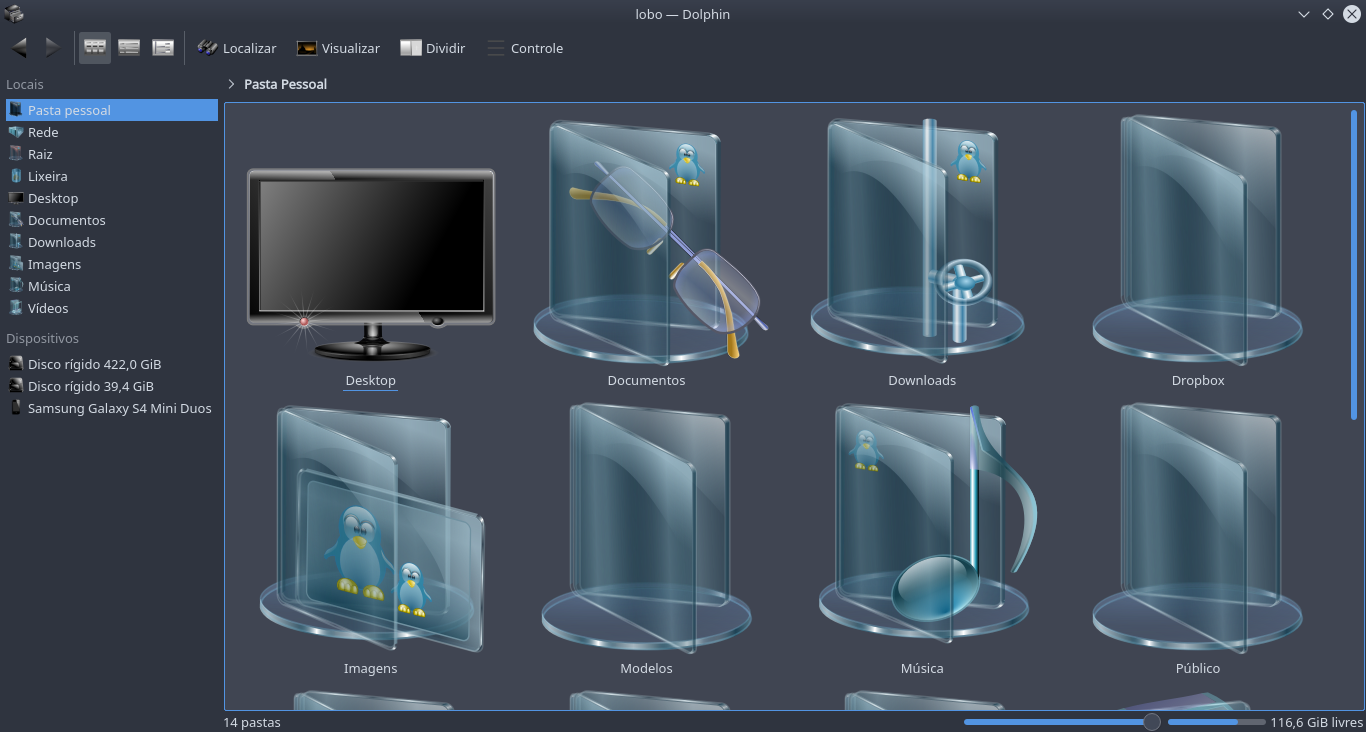Switch to icons view mode
This screenshot has width=1366, height=732.
click(x=94, y=47)
